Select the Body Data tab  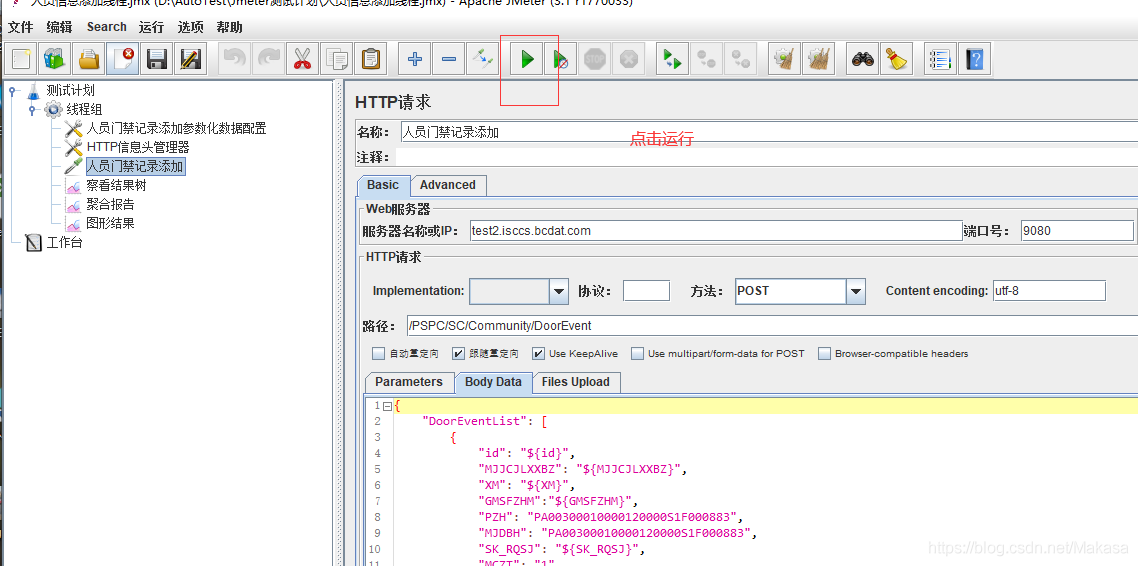pyautogui.click(x=494, y=382)
